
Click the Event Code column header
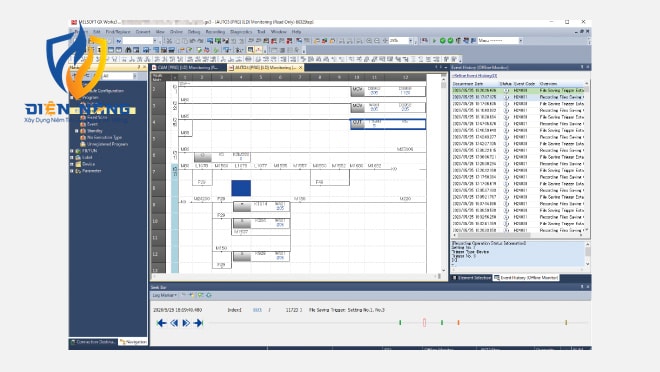pyautogui.click(x=524, y=84)
